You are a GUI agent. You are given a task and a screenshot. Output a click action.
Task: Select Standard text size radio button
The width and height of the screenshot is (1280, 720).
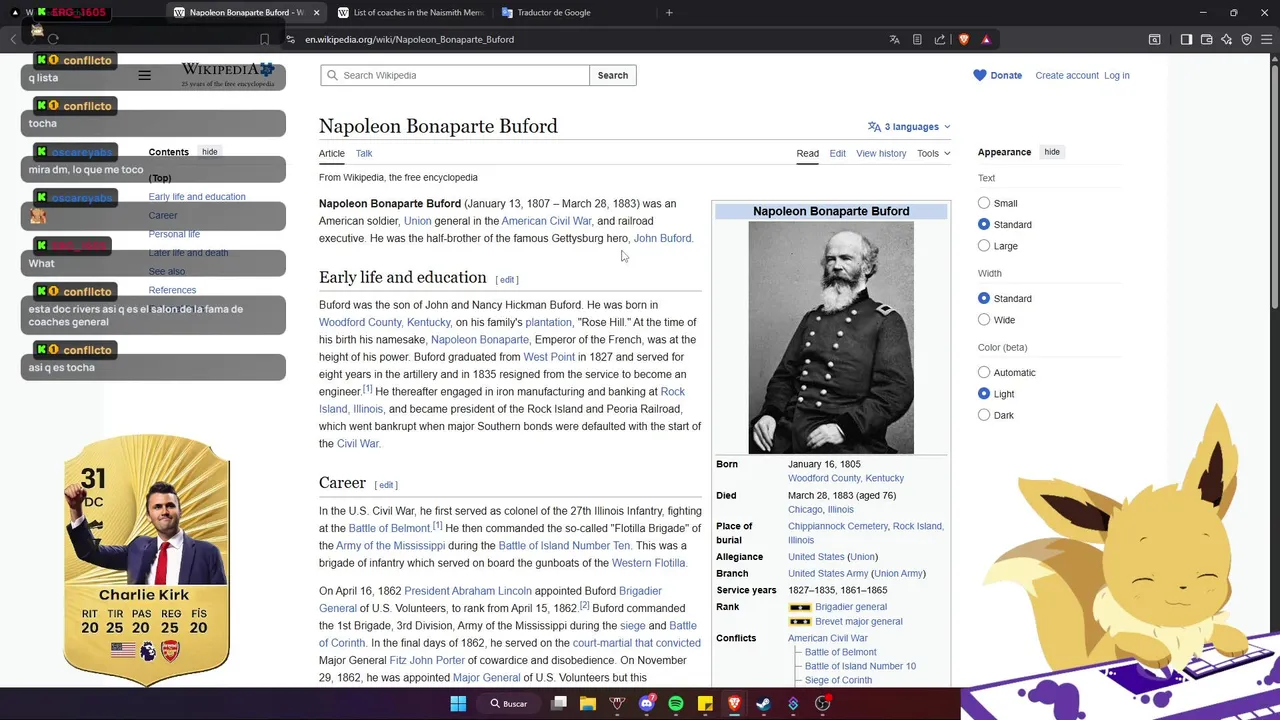point(984,224)
